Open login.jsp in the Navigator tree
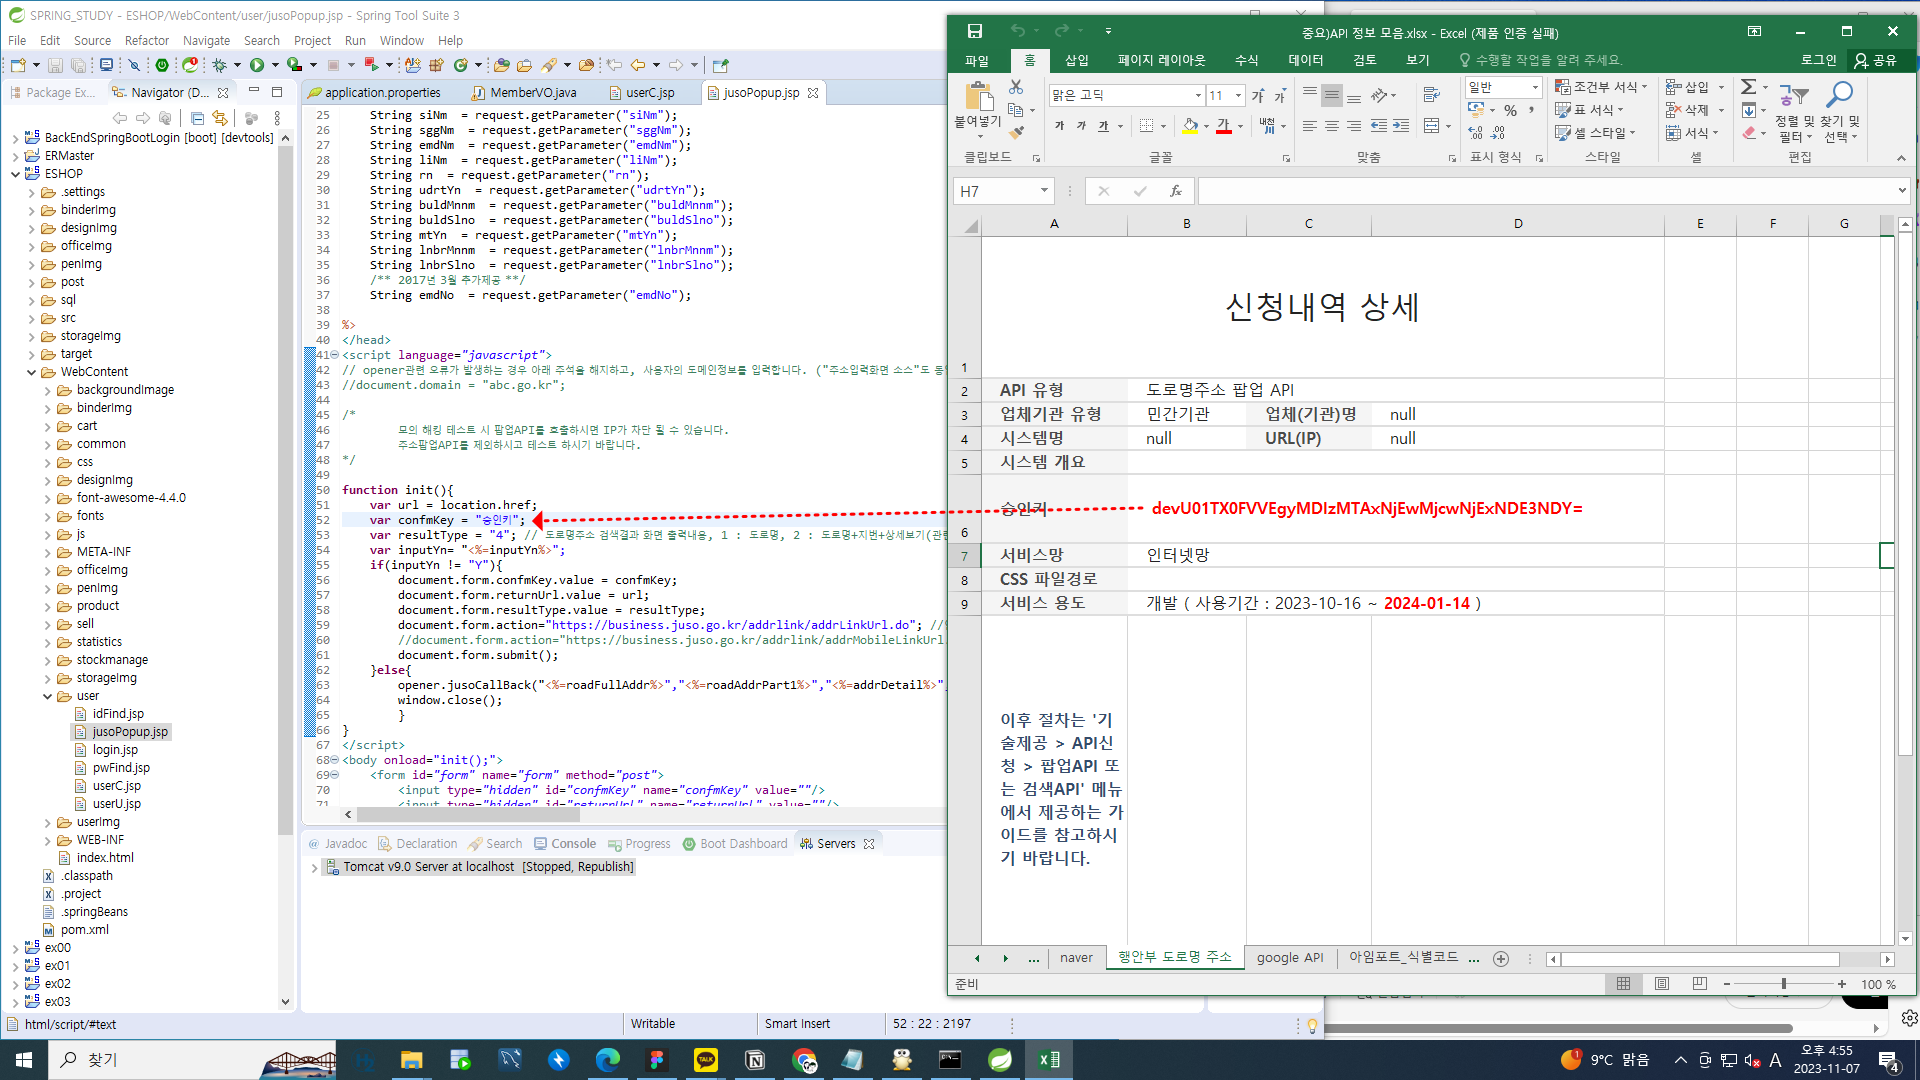 [x=115, y=750]
